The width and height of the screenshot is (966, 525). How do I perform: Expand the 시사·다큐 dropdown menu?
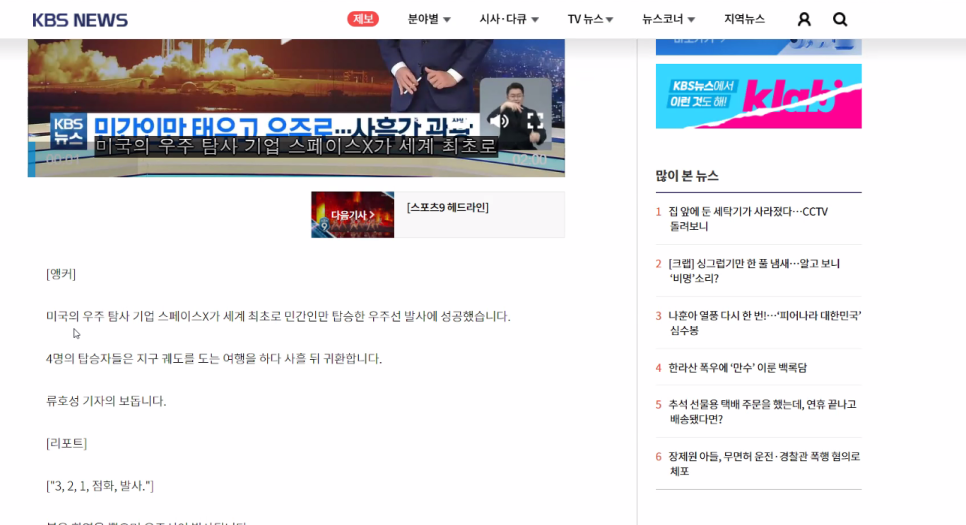(509, 19)
